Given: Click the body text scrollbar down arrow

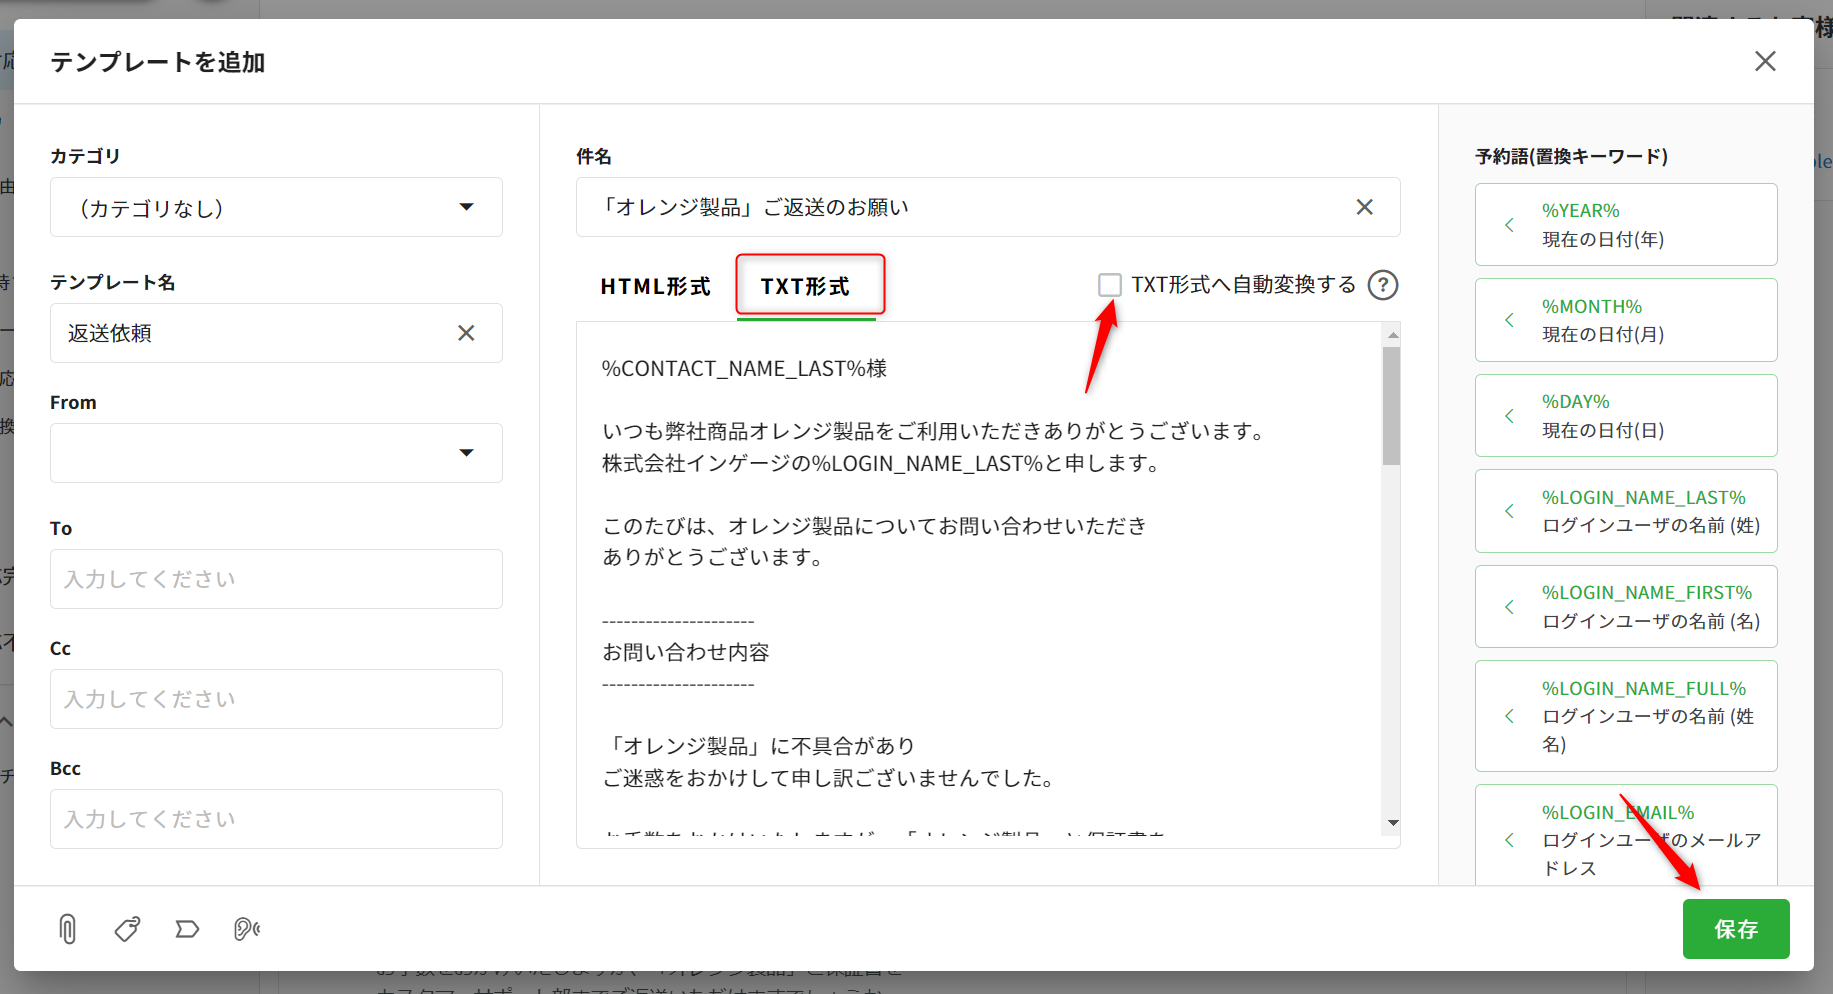Looking at the screenshot, I should coord(1392,823).
